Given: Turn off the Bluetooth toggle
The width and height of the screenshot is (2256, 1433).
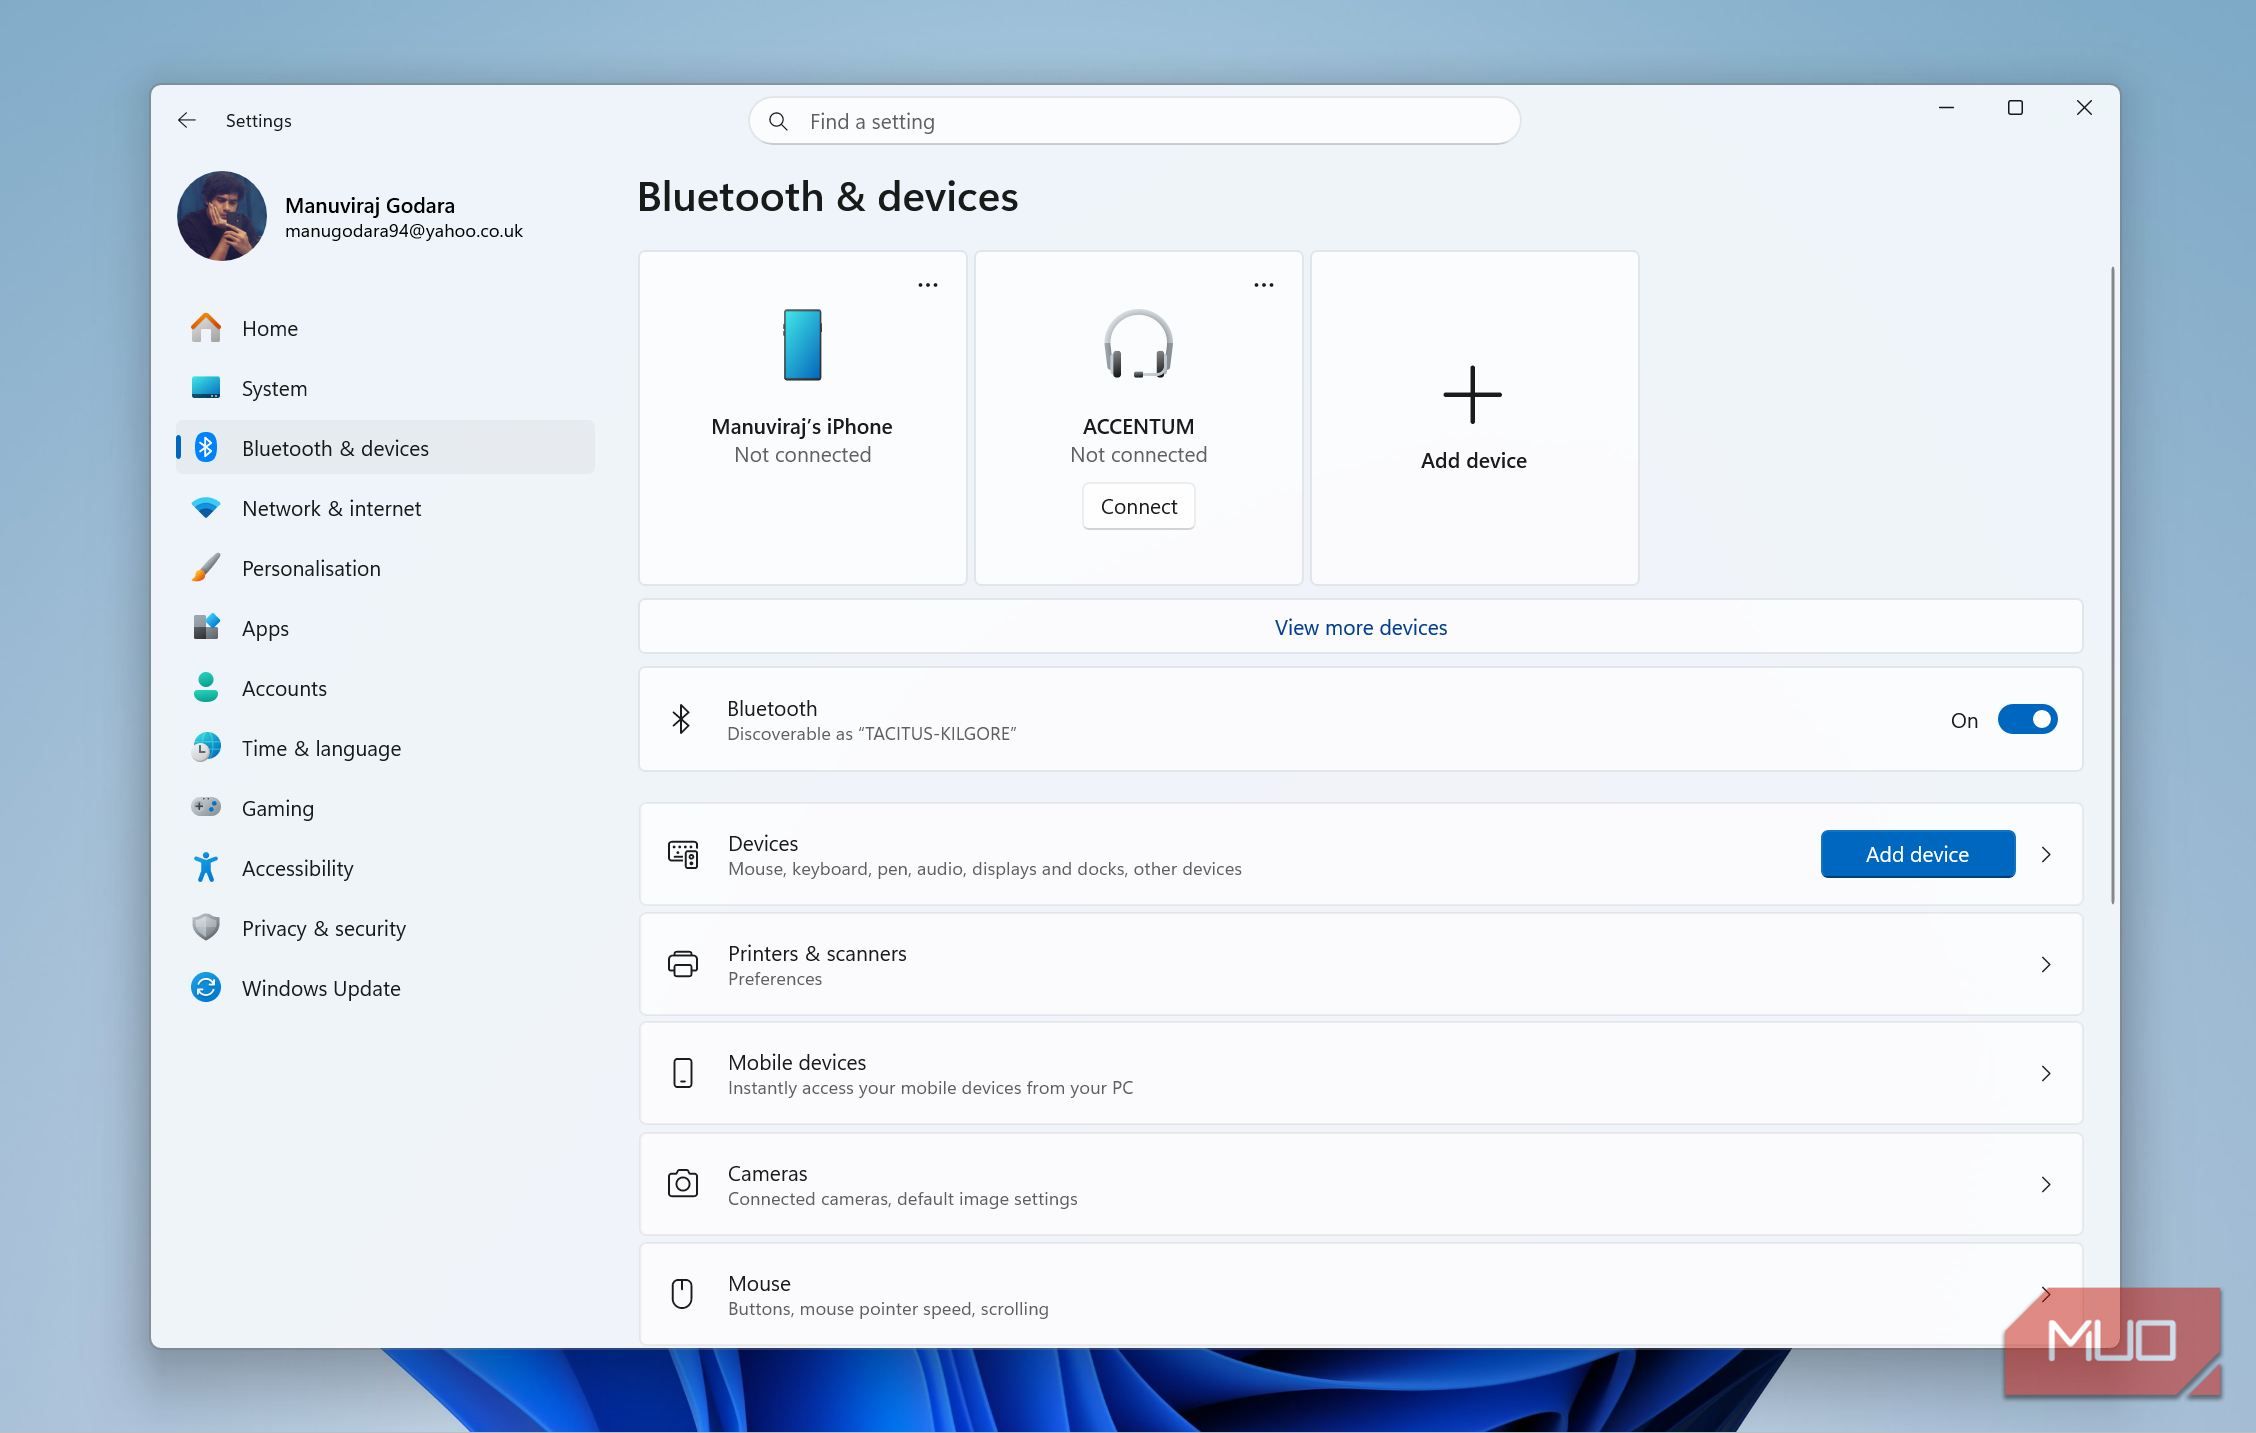Looking at the screenshot, I should (2027, 720).
